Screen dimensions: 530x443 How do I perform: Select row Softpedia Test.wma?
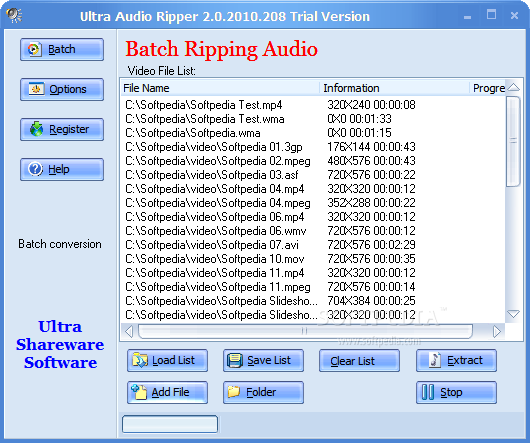(313, 119)
